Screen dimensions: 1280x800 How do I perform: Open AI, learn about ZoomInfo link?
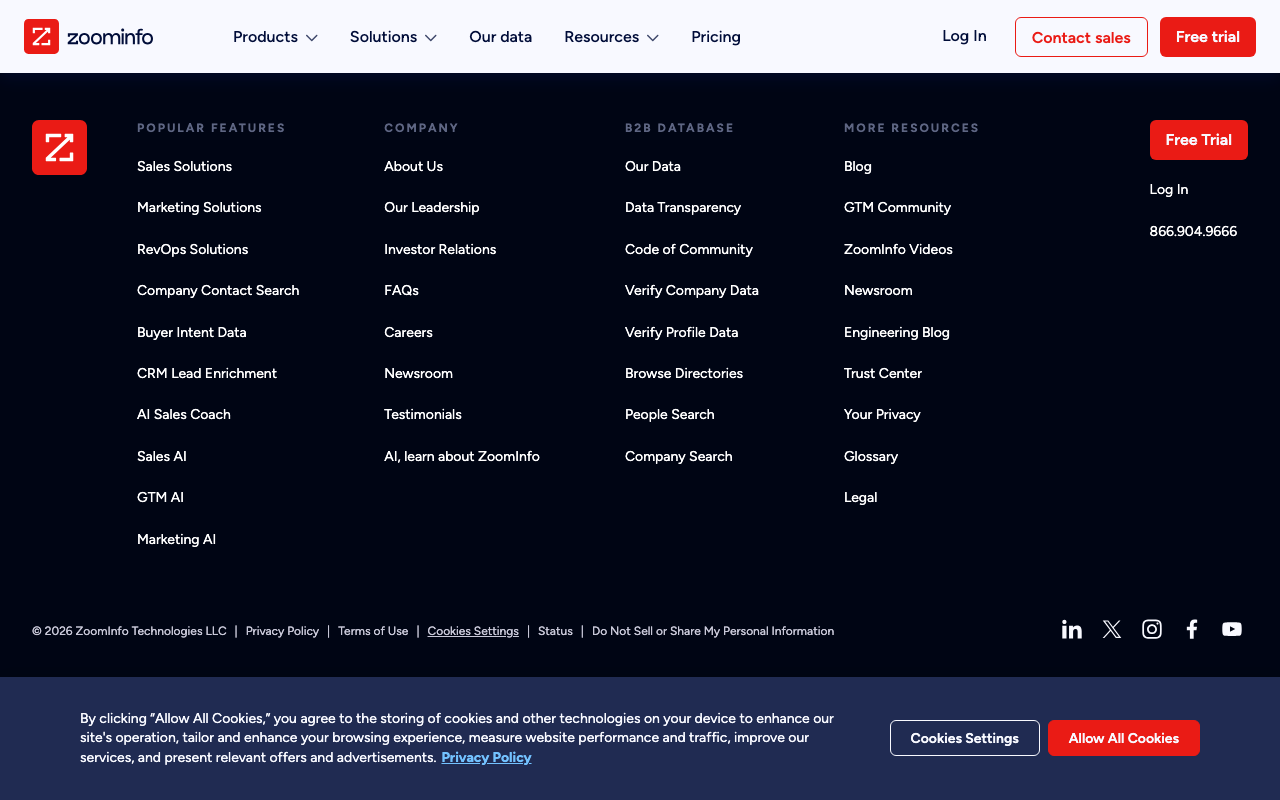[x=462, y=456]
